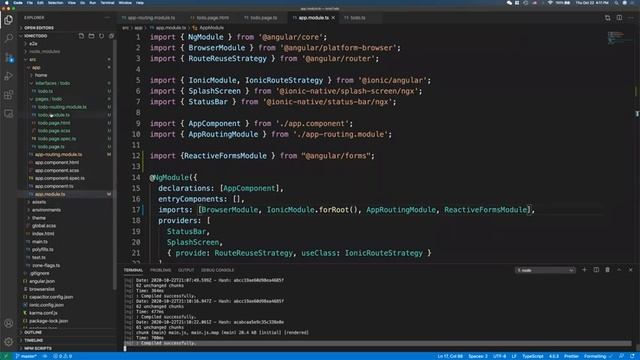Switch to todo.page.ts editor tab
Image resolution: width=640 pixels, height=360 pixels.
(263, 18)
